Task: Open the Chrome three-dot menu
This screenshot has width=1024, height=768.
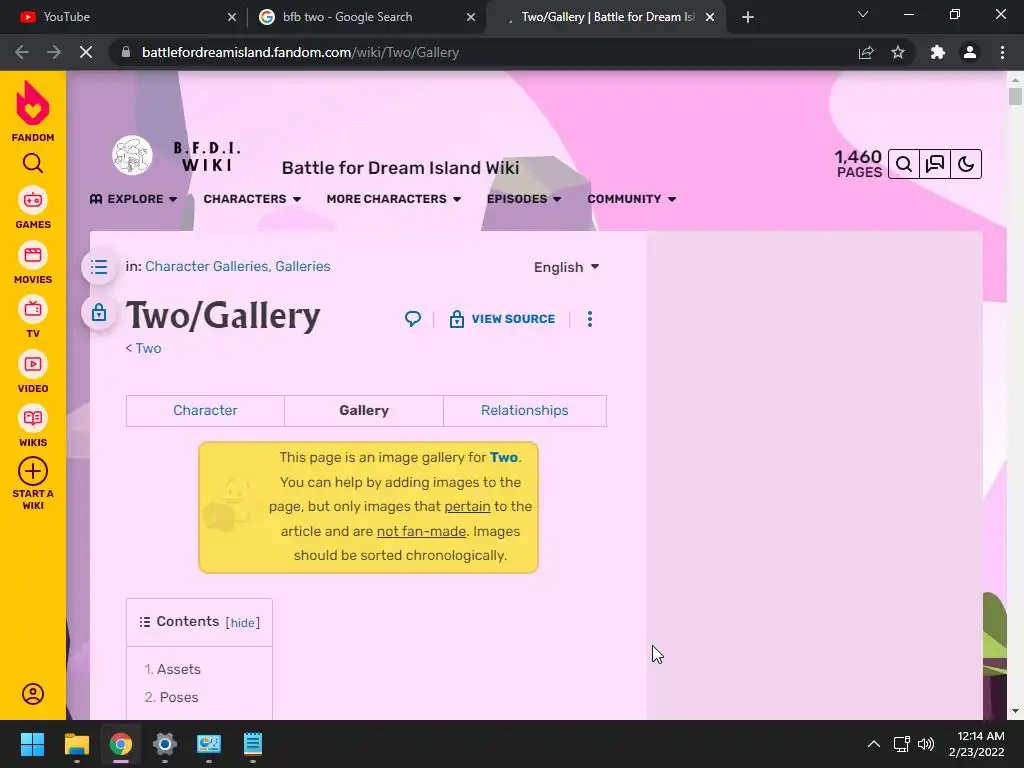Action: pos(1002,52)
